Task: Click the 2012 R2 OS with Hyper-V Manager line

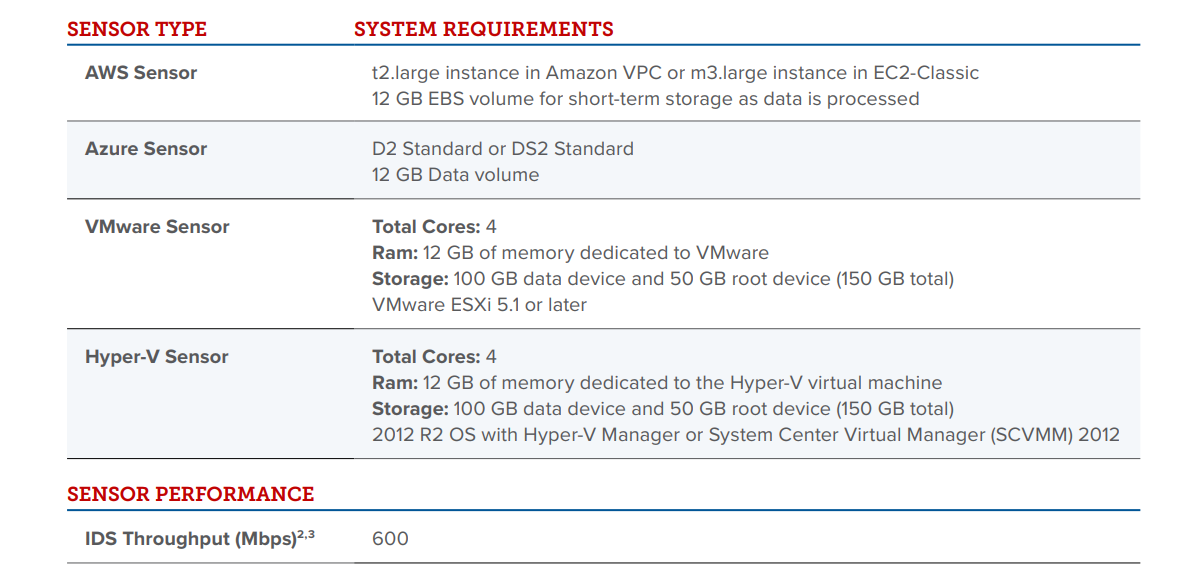Action: coord(745,435)
